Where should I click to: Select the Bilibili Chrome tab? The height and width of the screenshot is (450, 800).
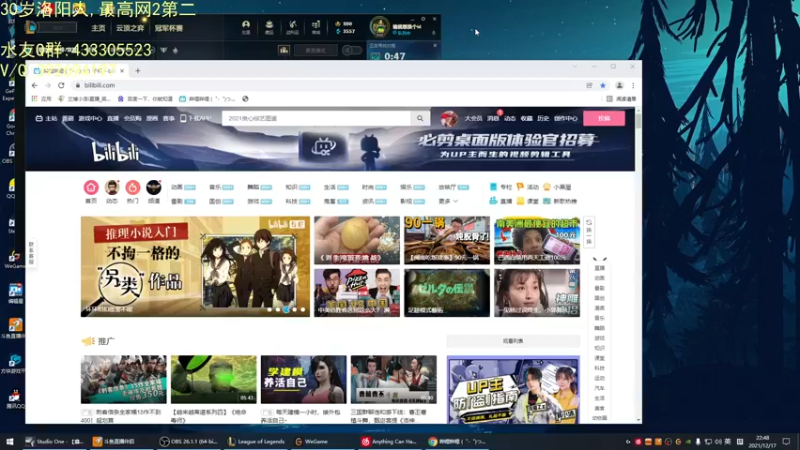tap(78, 71)
